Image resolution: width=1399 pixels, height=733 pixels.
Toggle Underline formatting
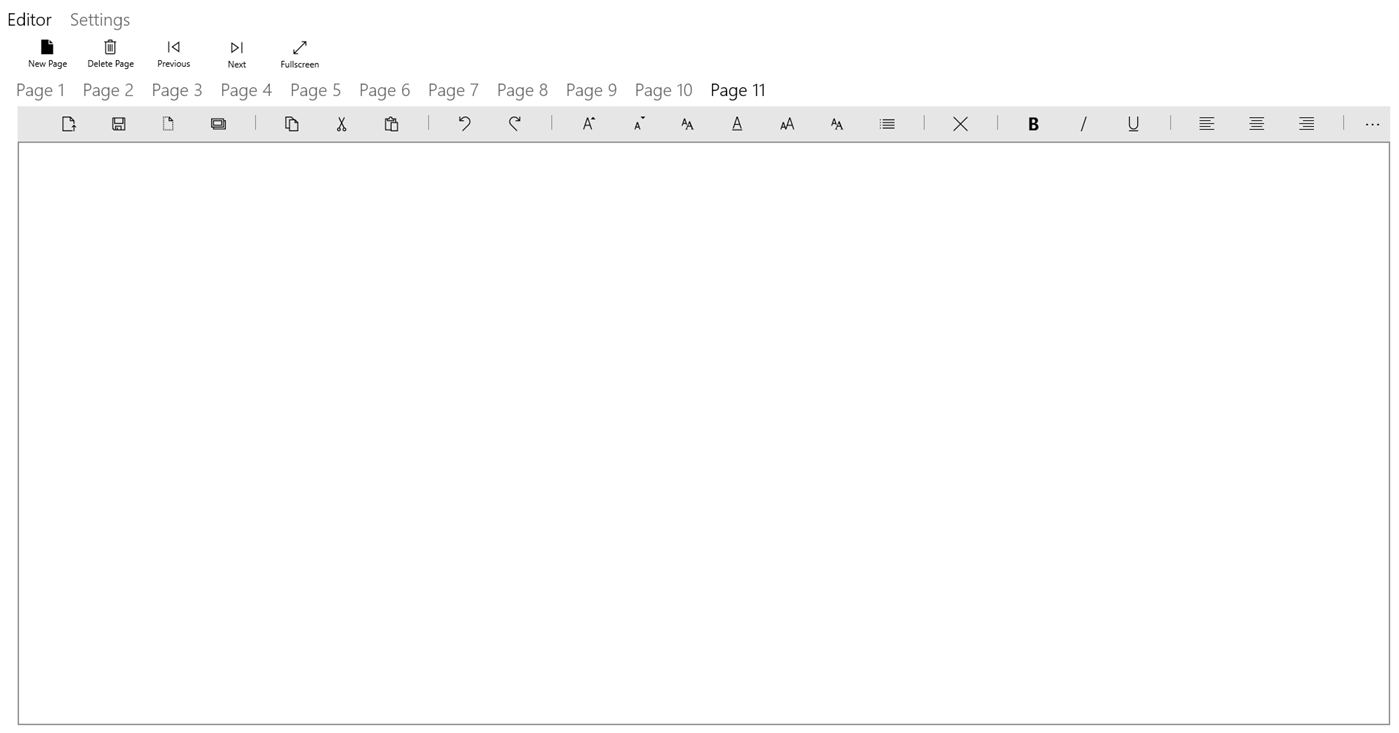(1133, 123)
